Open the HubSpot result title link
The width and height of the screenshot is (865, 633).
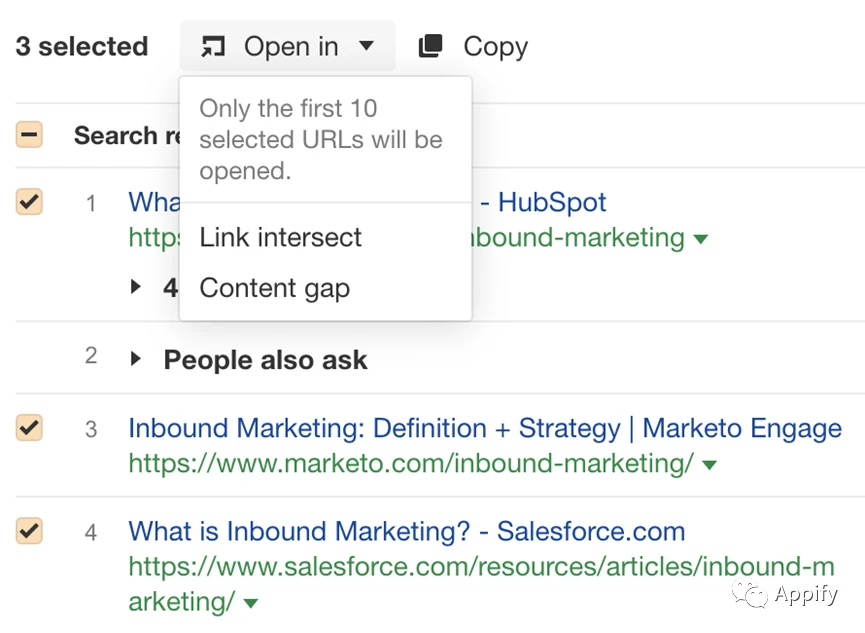[552, 202]
